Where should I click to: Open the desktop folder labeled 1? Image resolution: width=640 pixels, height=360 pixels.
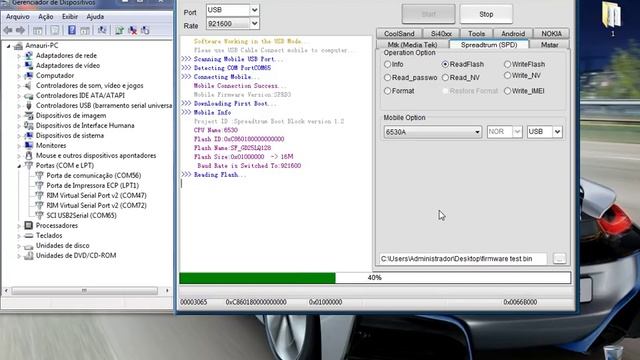point(611,18)
